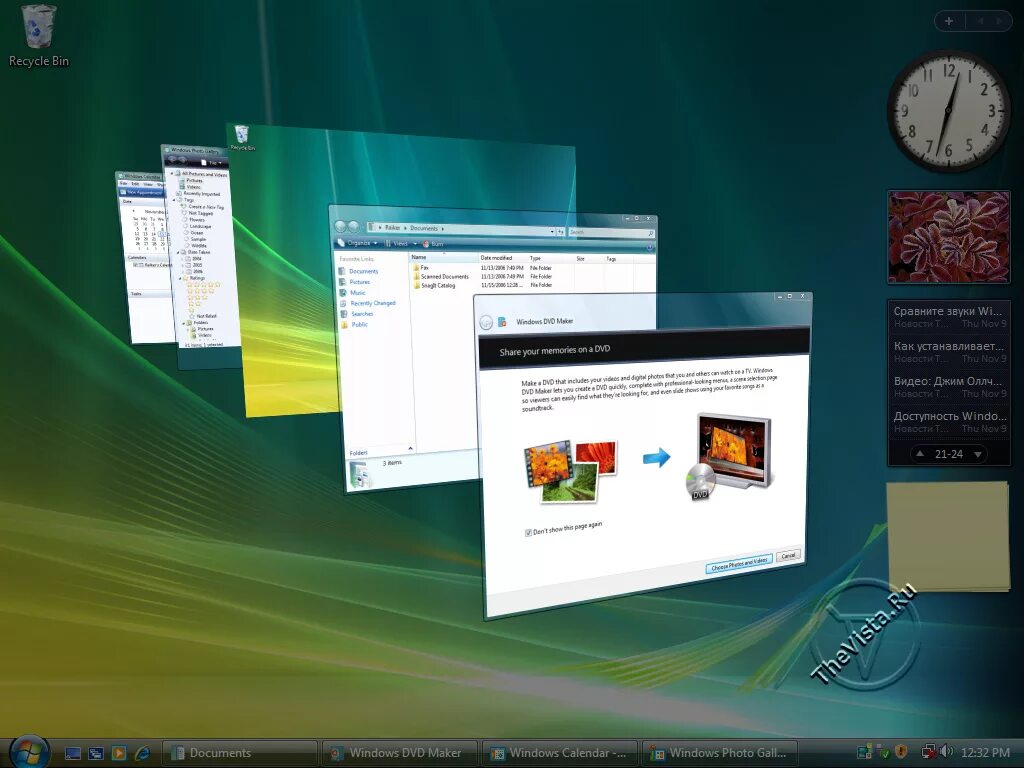Open the File dropdown in Photo Gallery

tap(212, 163)
